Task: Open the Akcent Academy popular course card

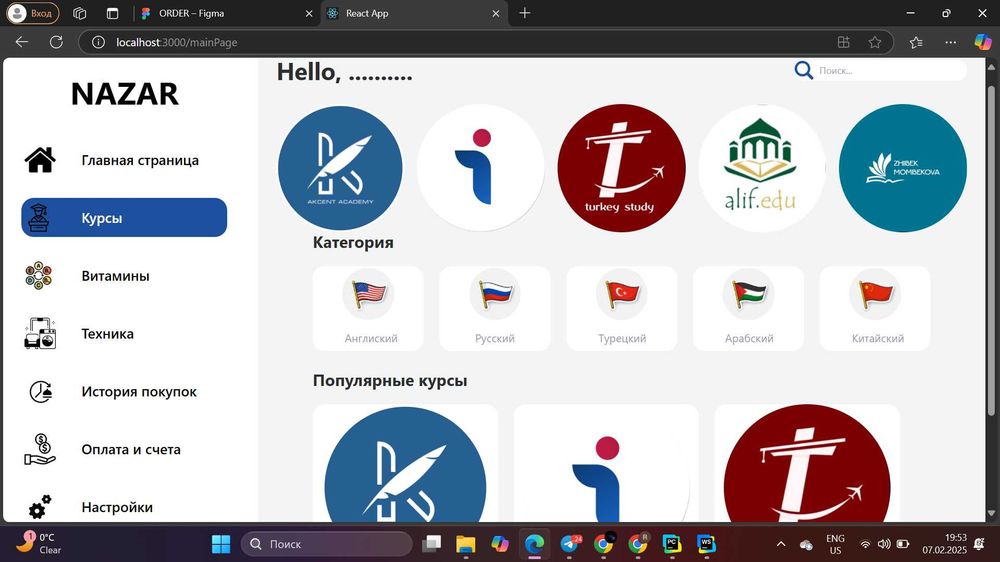Action: click(405, 464)
